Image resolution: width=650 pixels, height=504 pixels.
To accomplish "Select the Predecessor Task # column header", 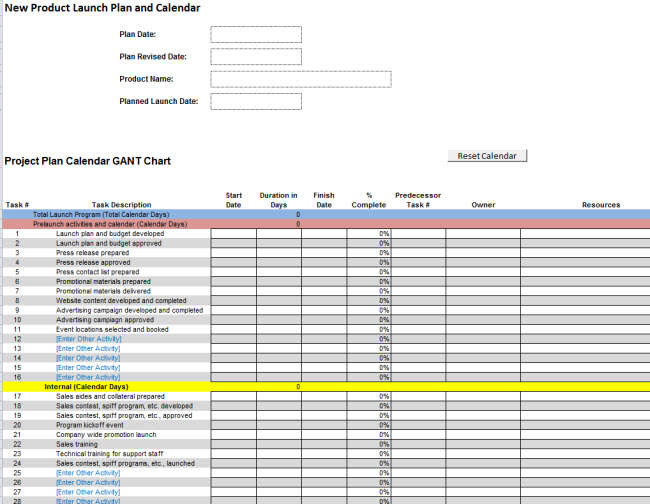I will tap(418, 200).
